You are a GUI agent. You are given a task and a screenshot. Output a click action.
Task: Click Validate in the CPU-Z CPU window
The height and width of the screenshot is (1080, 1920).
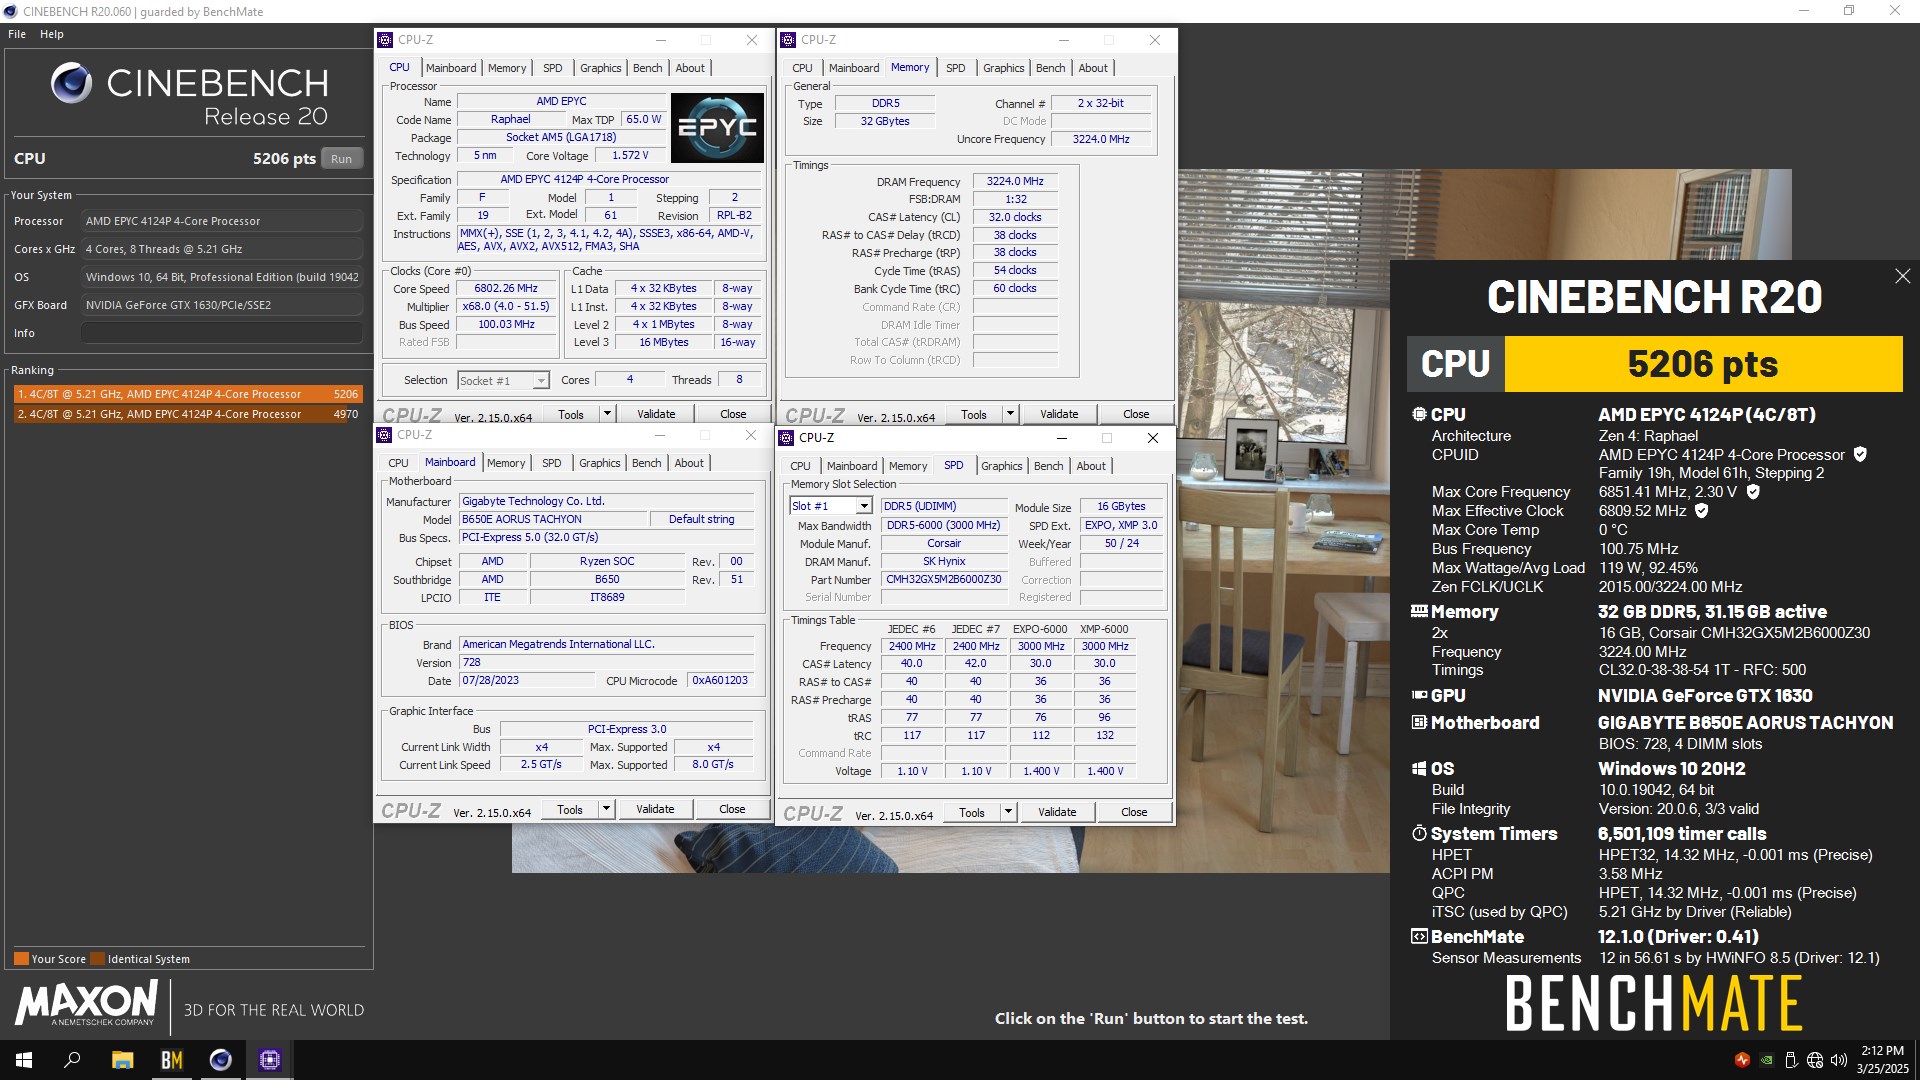[x=656, y=414]
